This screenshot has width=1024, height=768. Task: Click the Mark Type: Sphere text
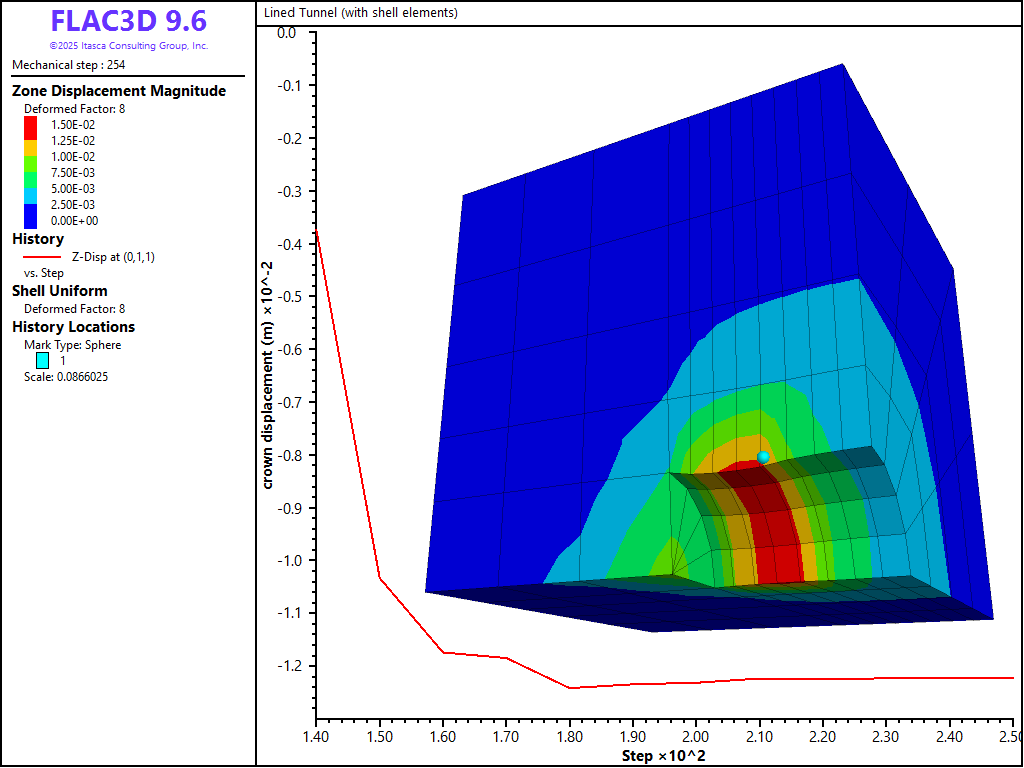[72, 345]
